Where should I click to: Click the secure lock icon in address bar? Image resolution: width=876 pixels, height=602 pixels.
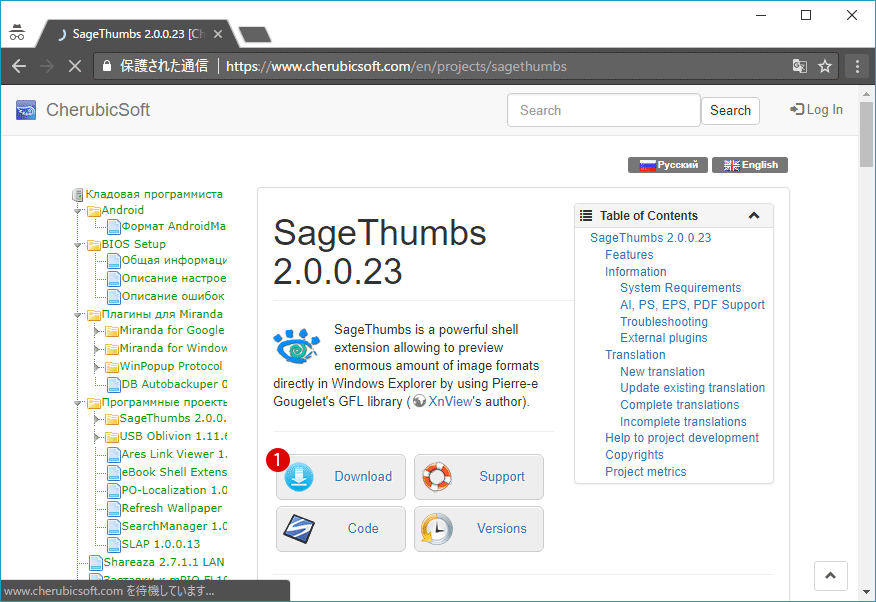pyautogui.click(x=107, y=66)
